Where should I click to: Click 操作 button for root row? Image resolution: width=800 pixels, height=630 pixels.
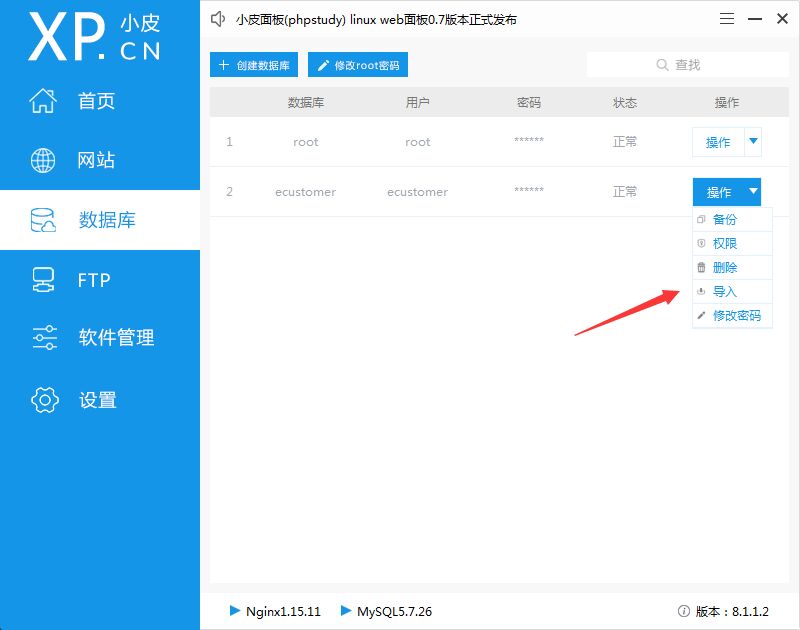[x=718, y=142]
